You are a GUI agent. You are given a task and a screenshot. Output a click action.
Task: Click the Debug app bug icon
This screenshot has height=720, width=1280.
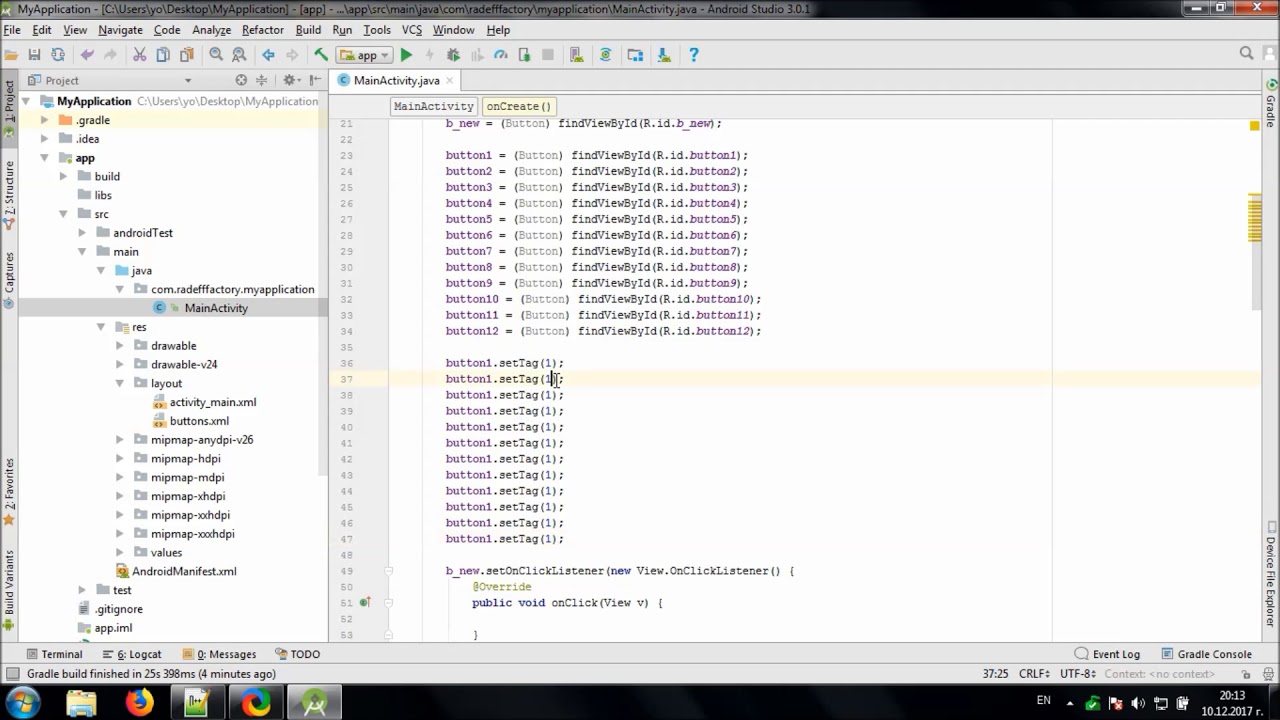point(453,55)
